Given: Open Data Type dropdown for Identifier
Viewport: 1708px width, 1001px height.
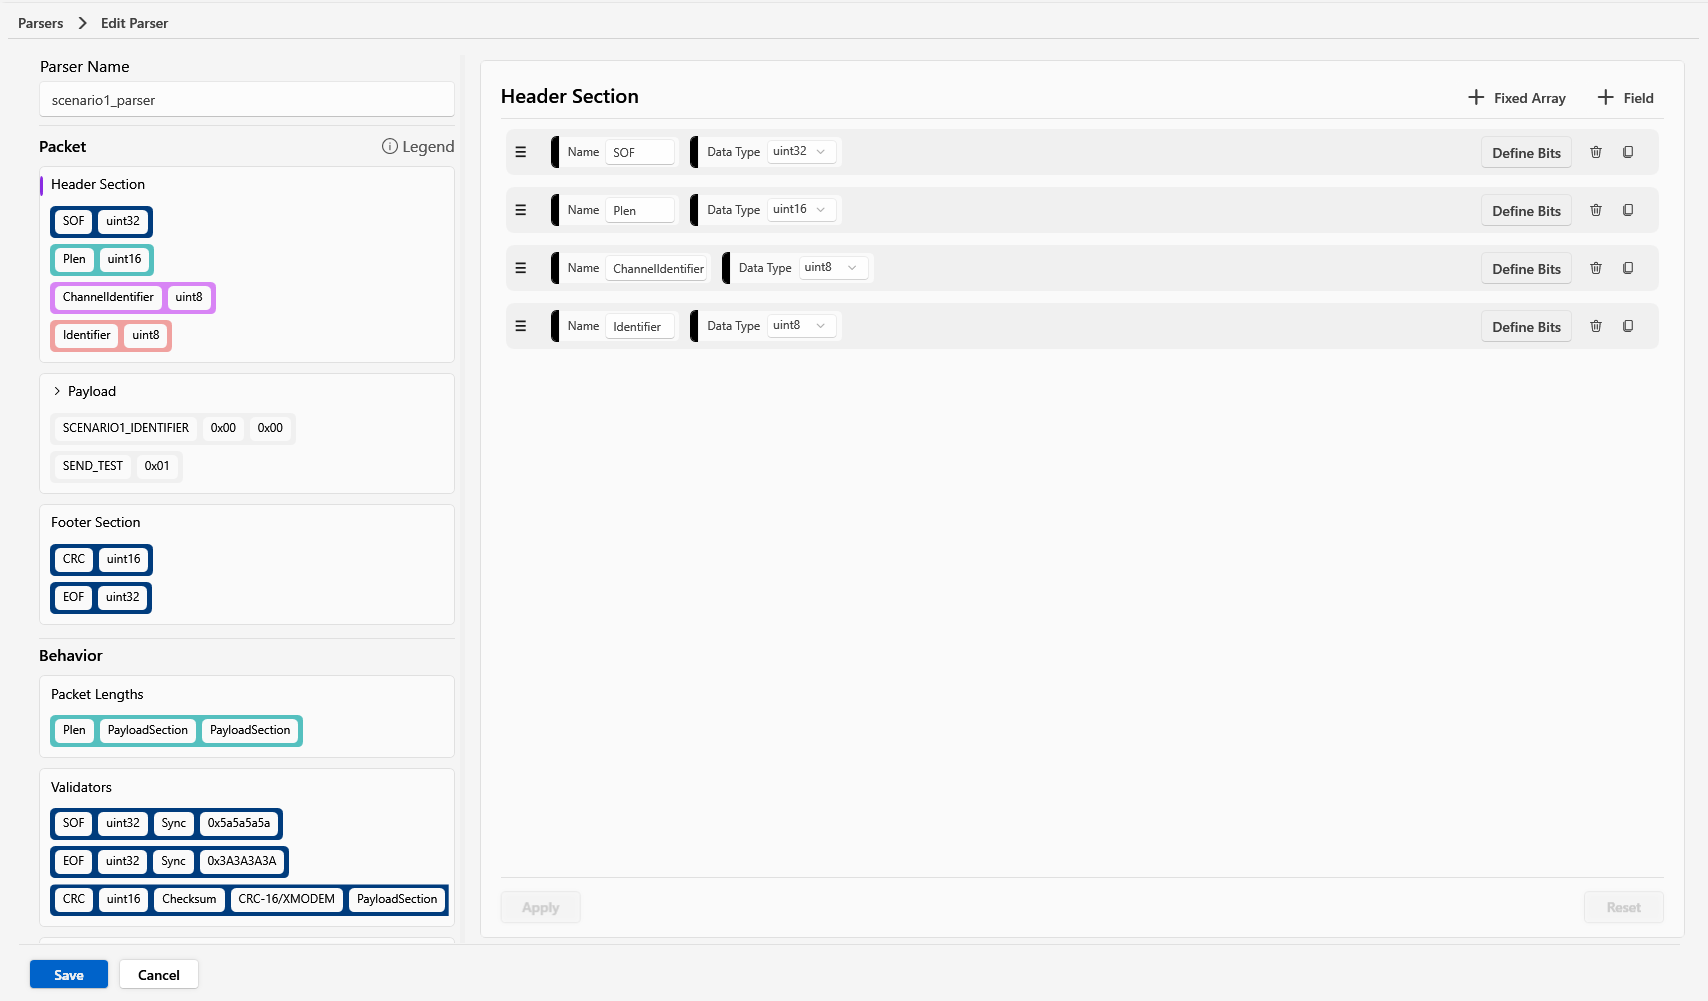Looking at the screenshot, I should (x=801, y=326).
